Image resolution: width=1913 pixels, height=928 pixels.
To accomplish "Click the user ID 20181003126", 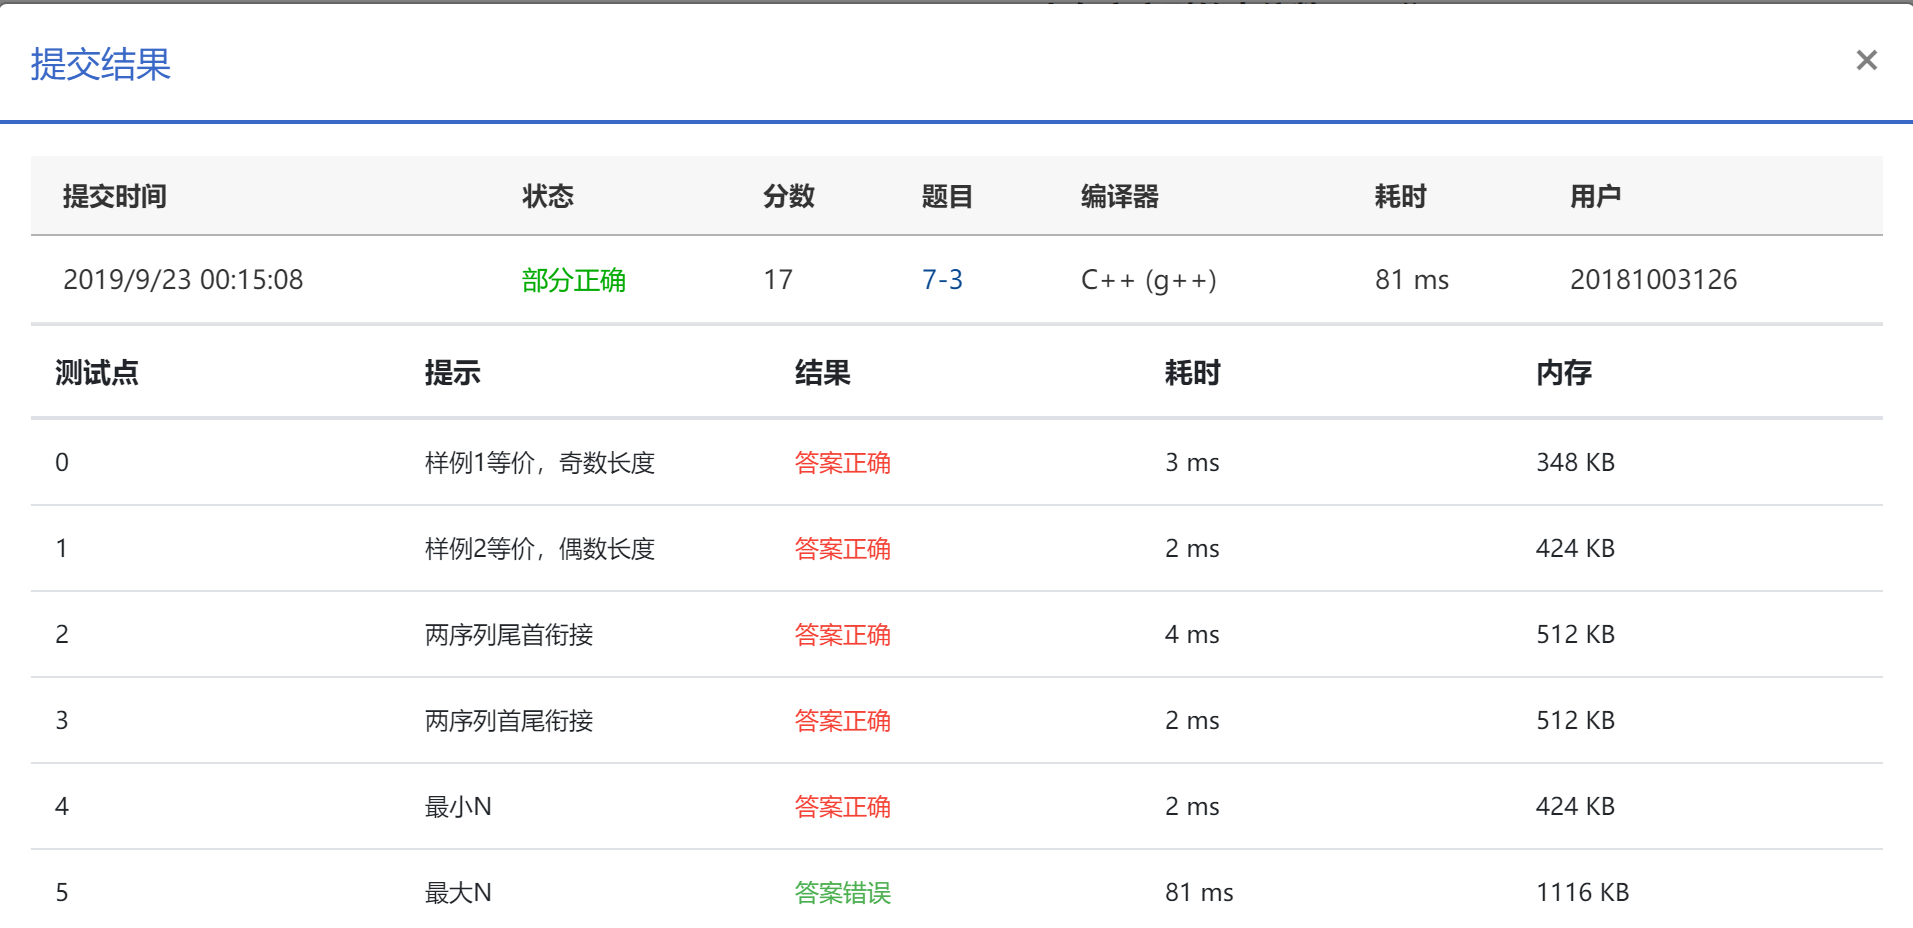I will click(x=1653, y=280).
